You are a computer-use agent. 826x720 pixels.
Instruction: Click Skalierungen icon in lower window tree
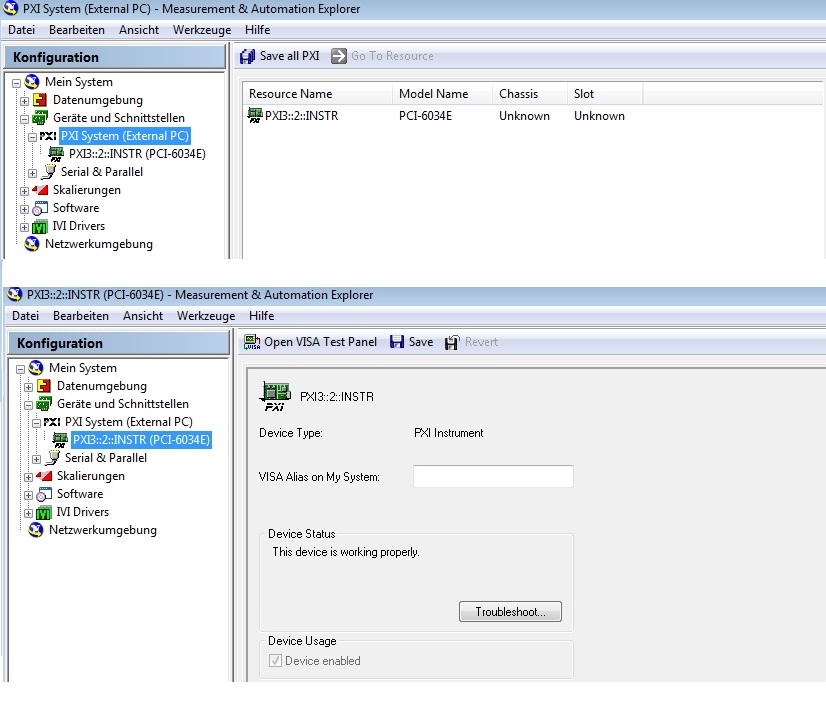point(44,476)
